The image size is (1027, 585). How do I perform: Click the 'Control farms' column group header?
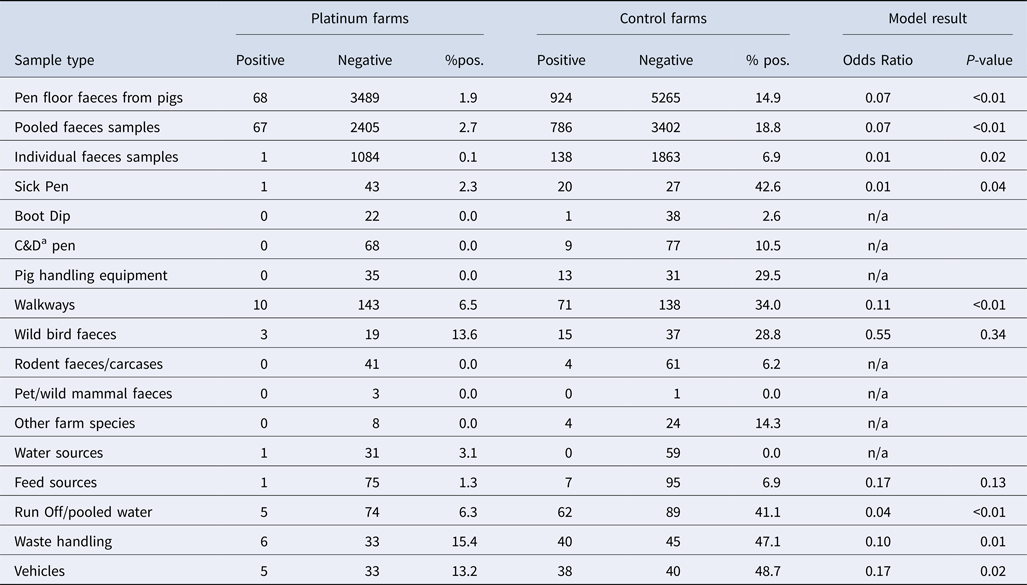662,19
